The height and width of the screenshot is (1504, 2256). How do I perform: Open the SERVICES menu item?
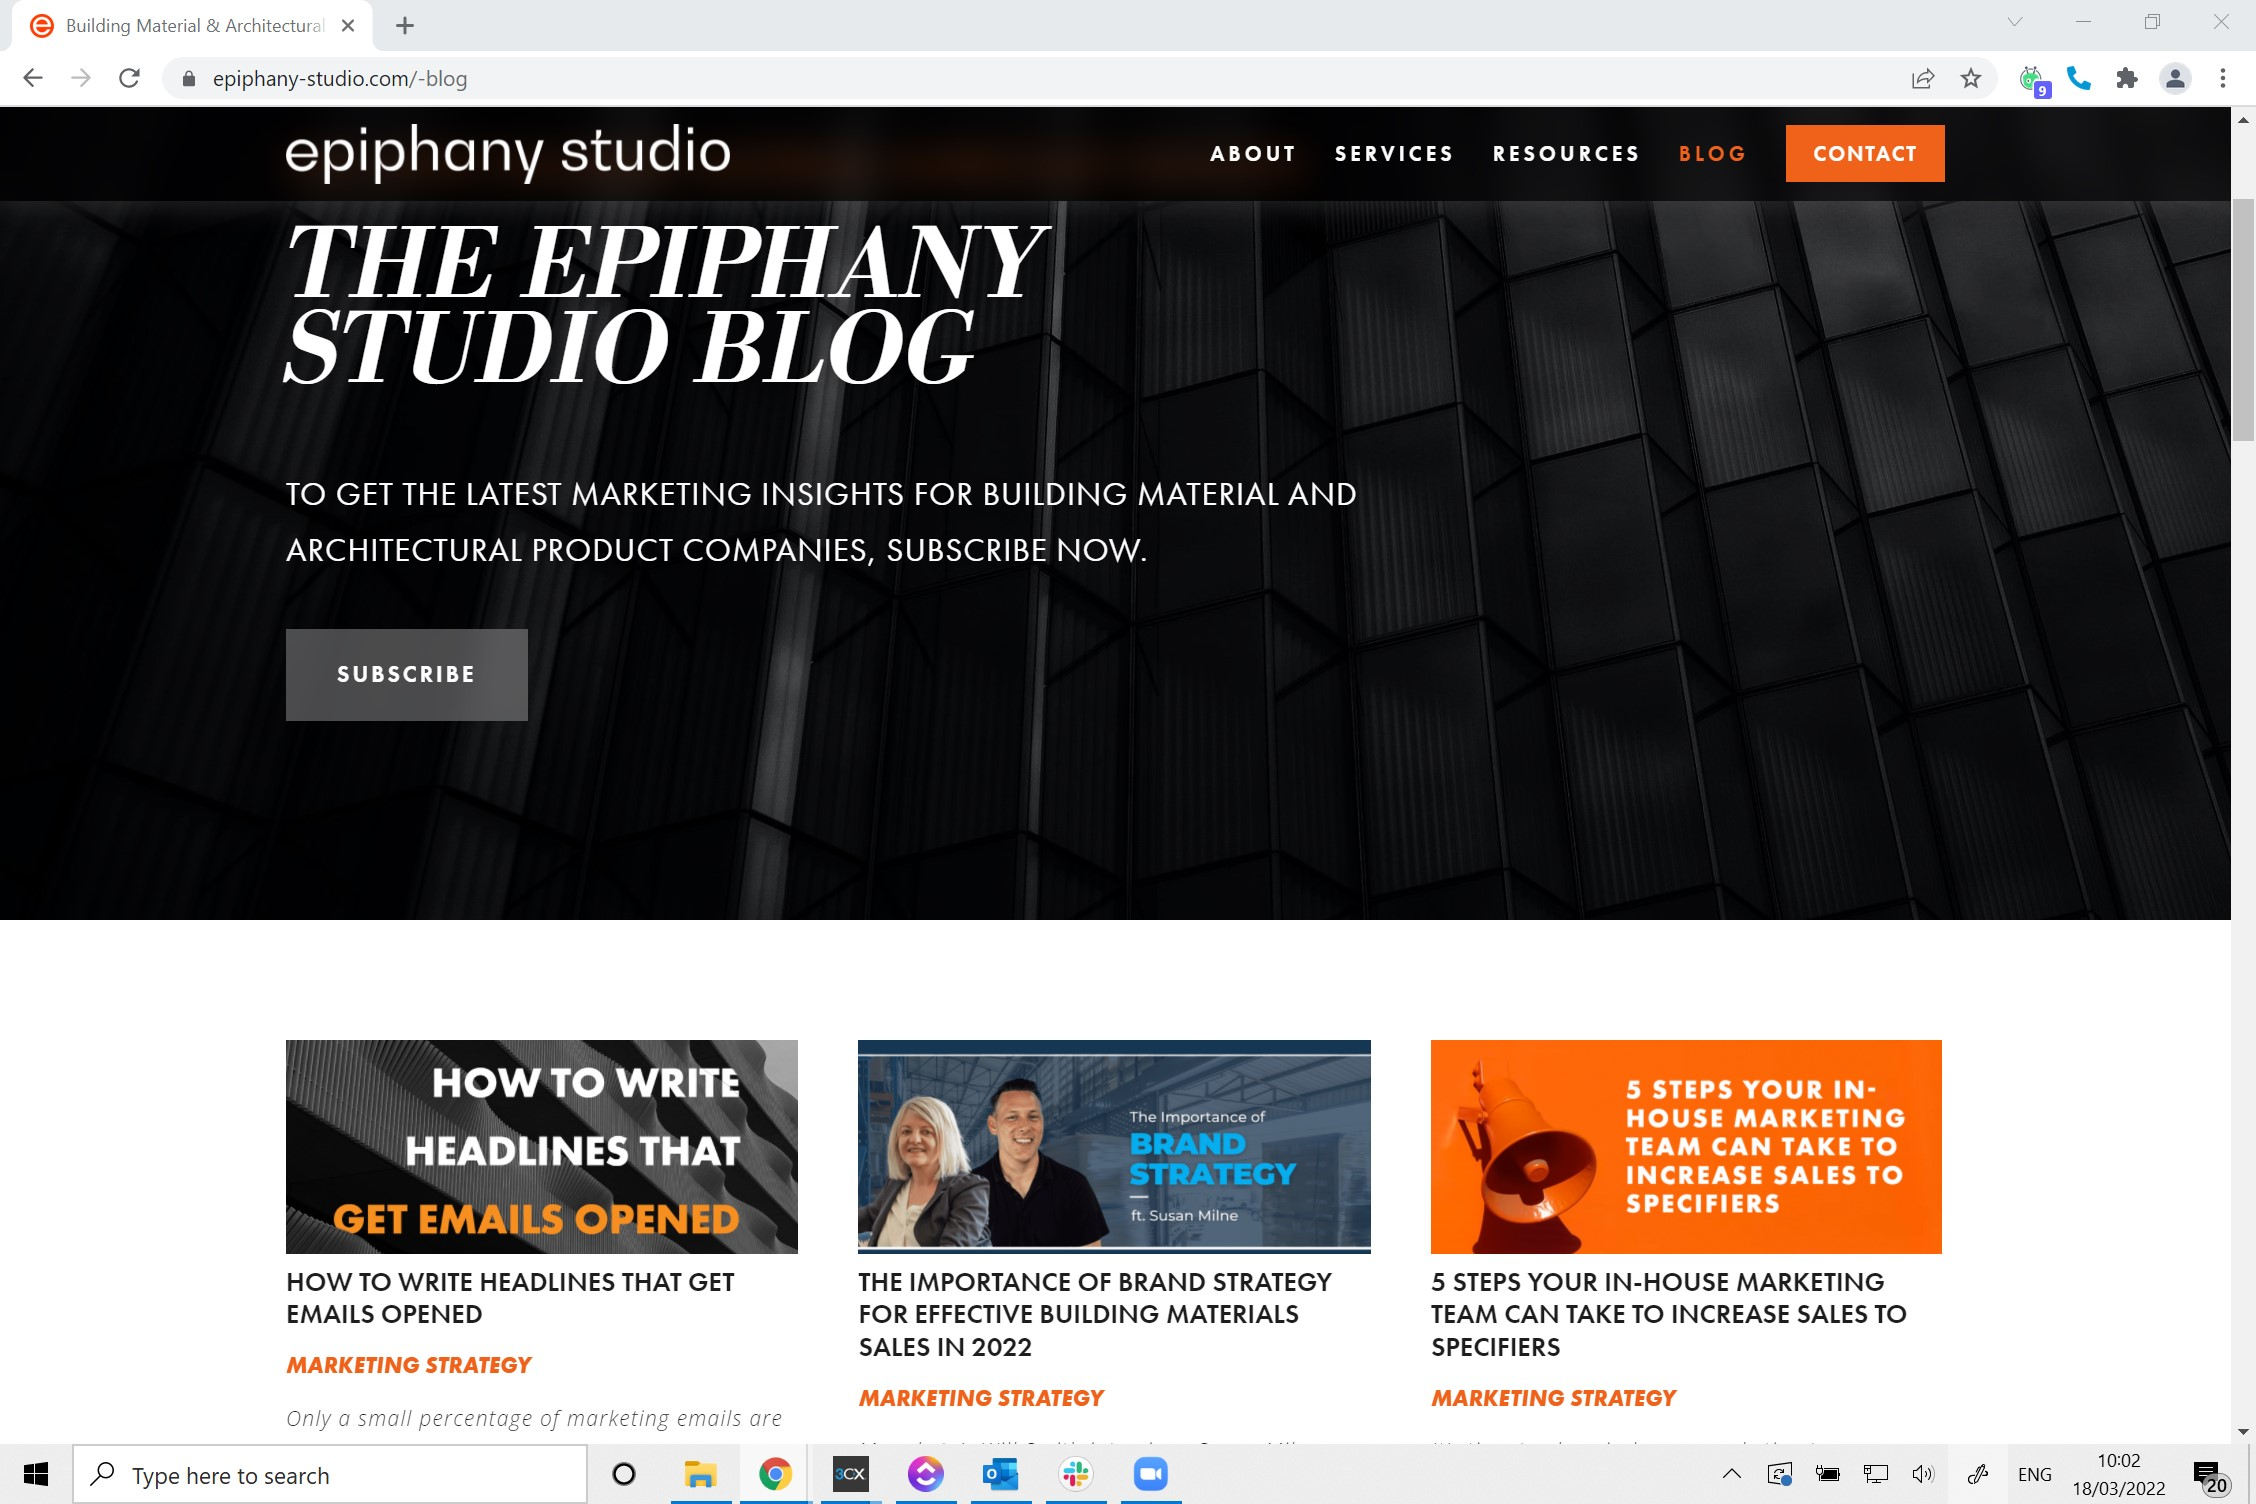[x=1394, y=154]
